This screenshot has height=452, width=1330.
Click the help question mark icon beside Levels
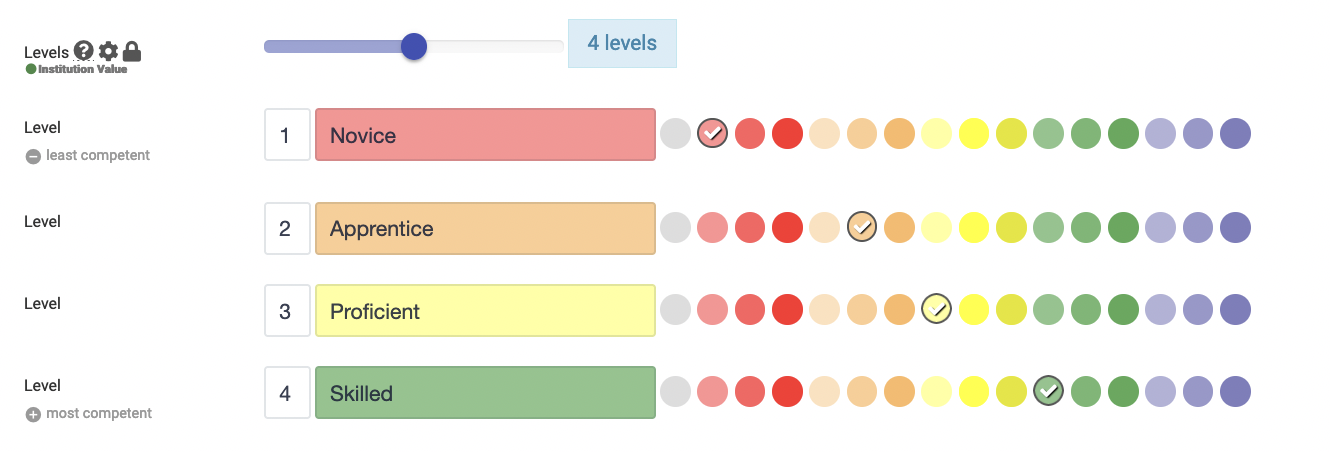click(x=84, y=51)
